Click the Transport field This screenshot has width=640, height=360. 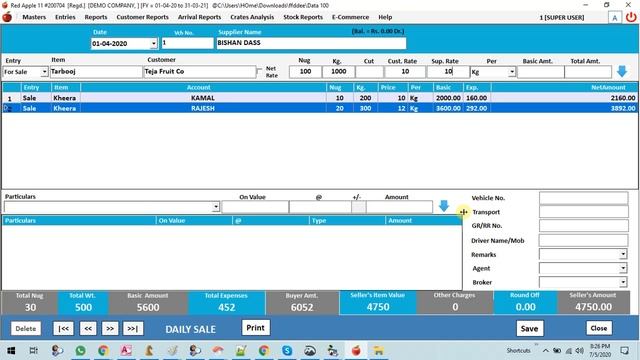tap(584, 212)
